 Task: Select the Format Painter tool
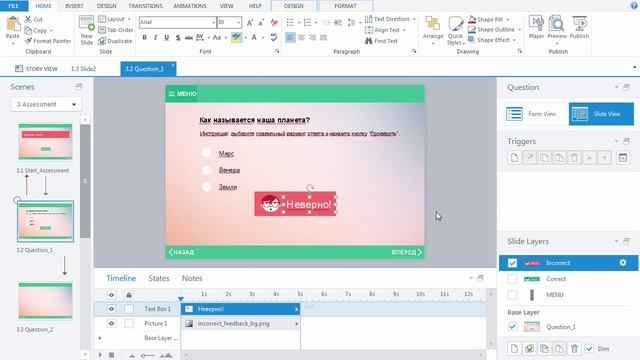click(48, 41)
